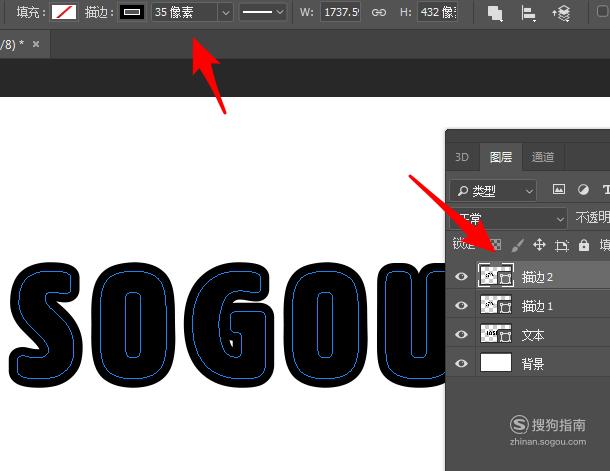Hide the 描边 2 layer
This screenshot has height=471, width=610.
[461, 277]
